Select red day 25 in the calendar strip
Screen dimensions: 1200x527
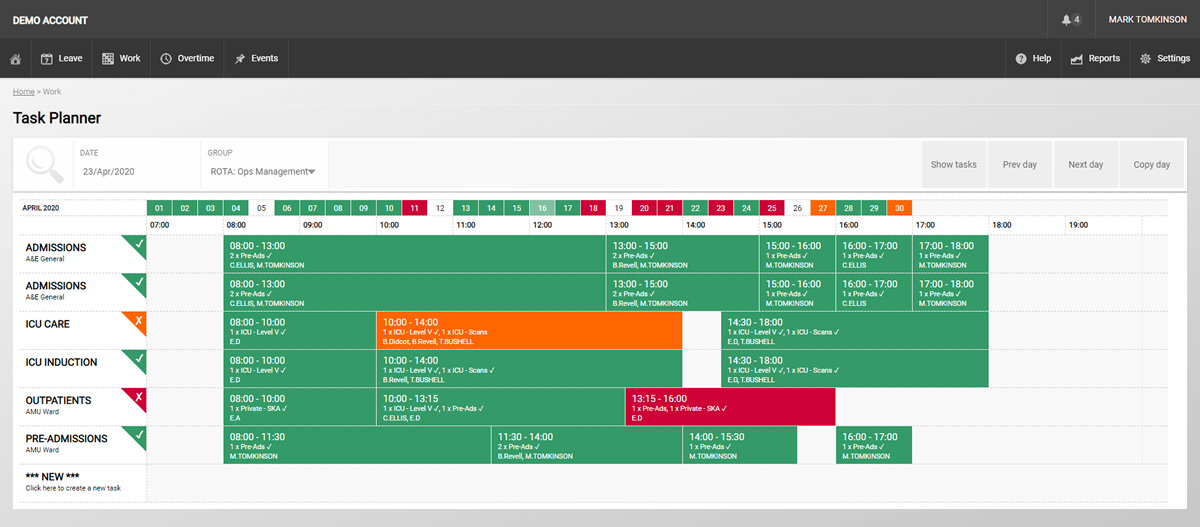pos(771,208)
